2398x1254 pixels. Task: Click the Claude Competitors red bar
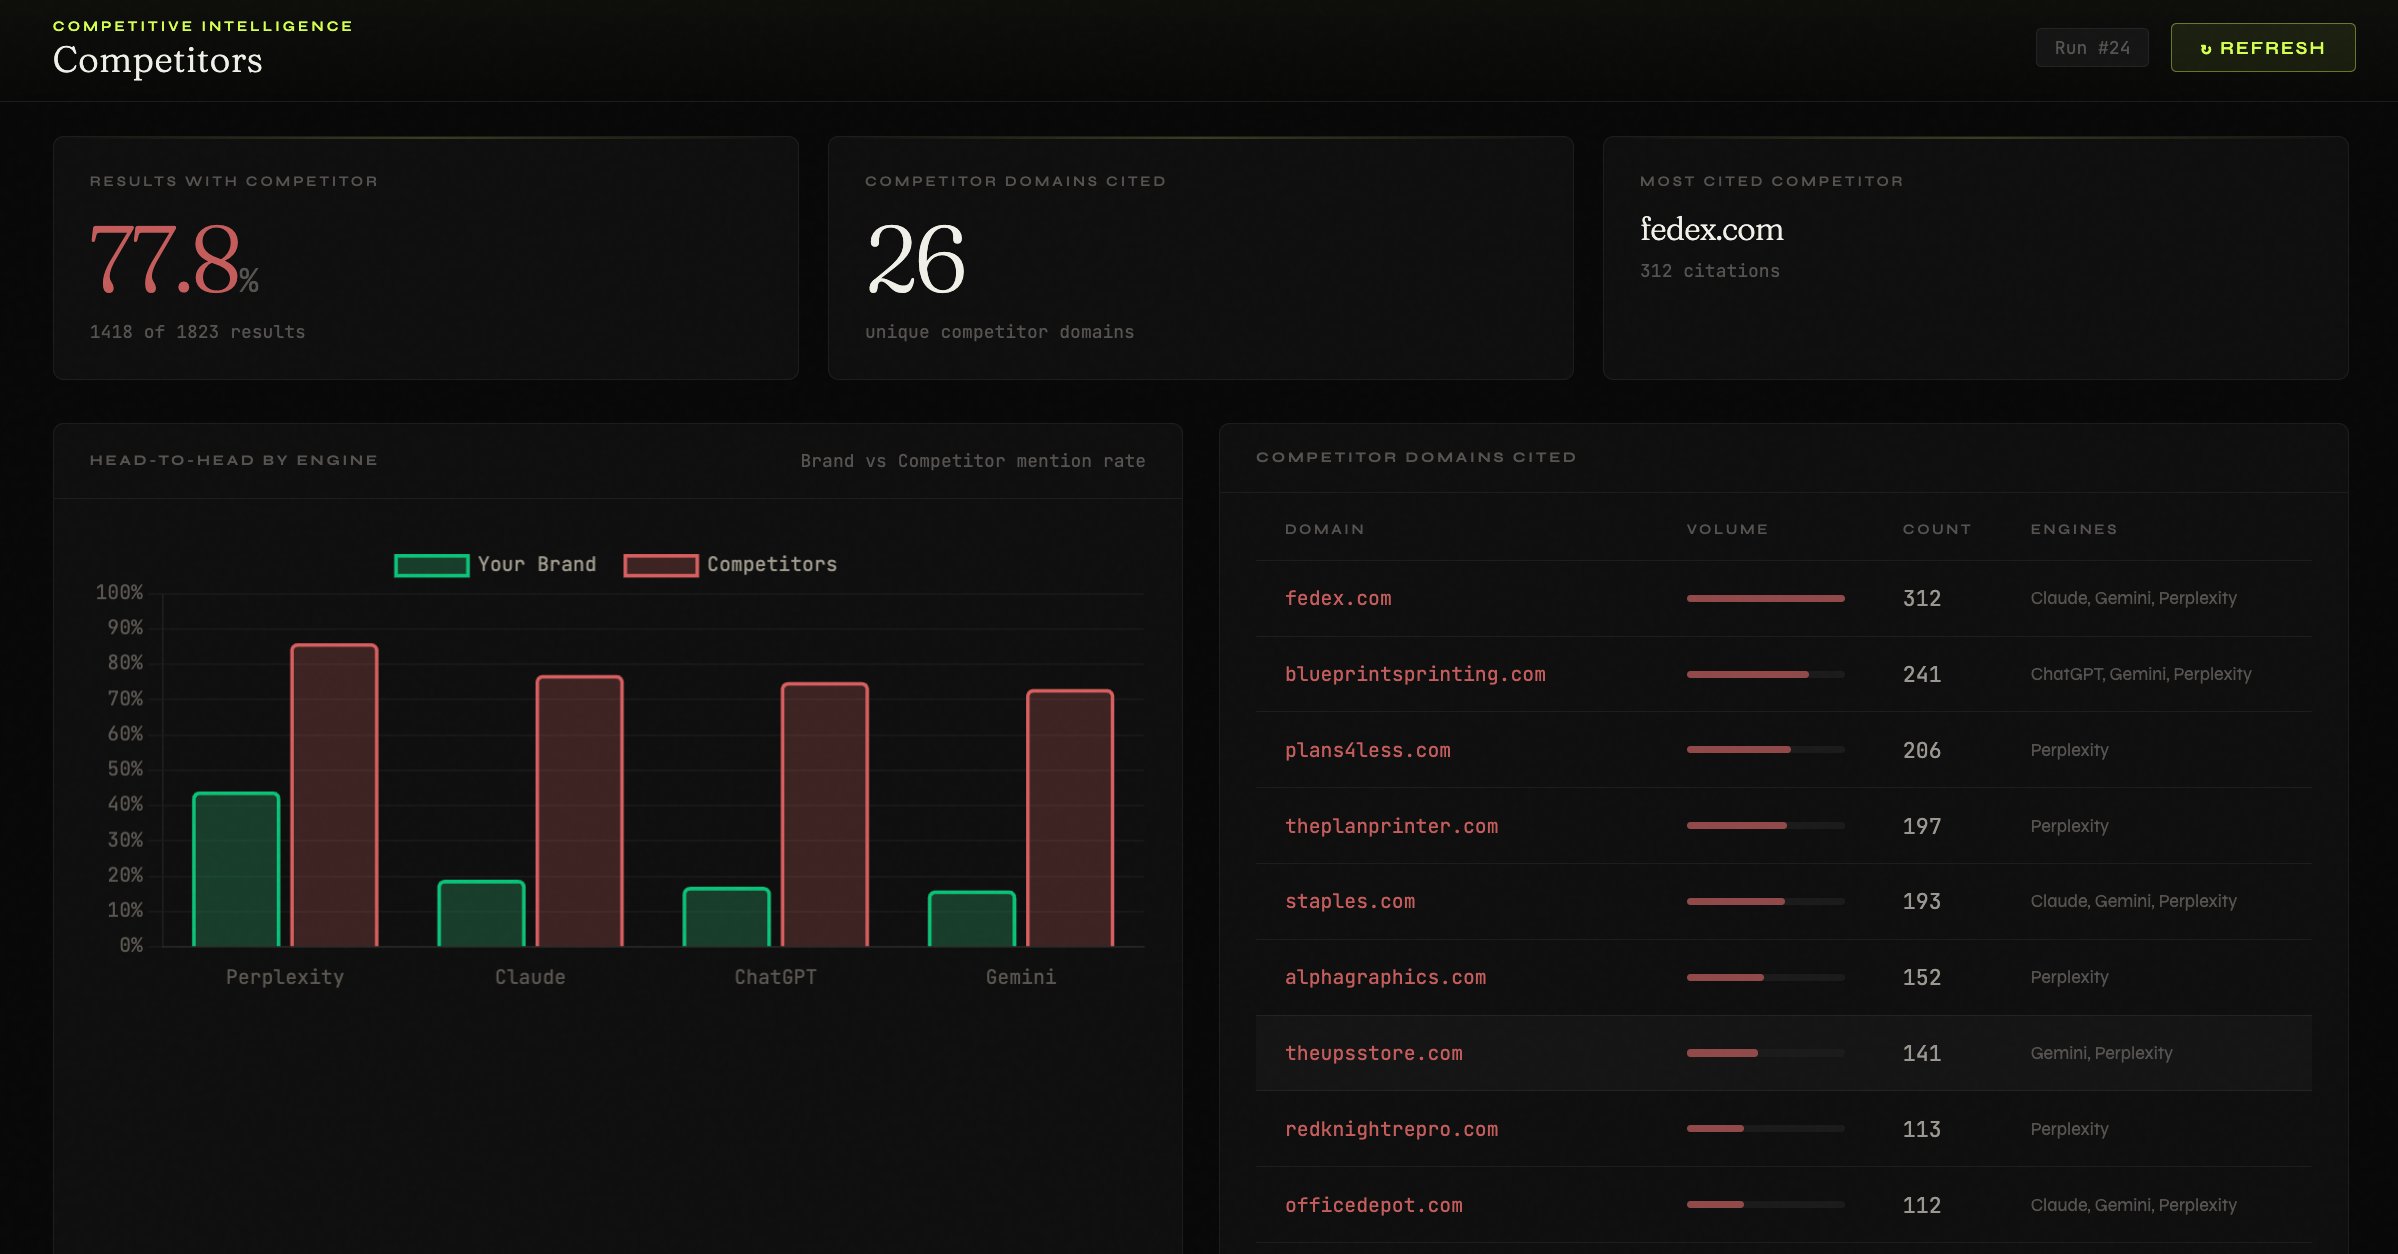tap(579, 811)
